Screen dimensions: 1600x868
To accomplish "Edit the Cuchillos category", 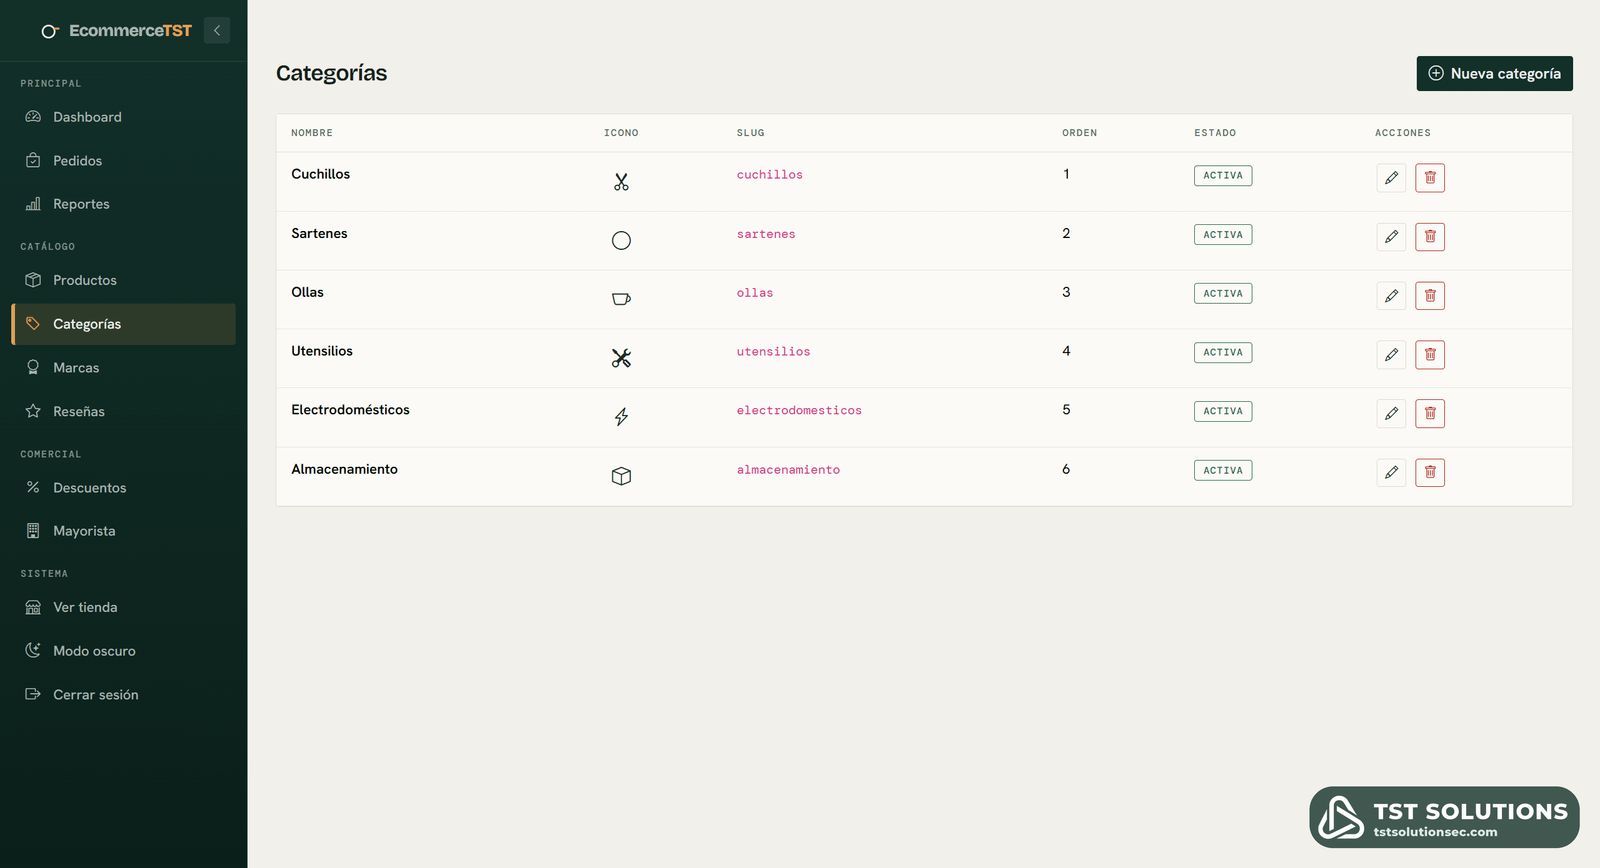I will click(x=1391, y=178).
